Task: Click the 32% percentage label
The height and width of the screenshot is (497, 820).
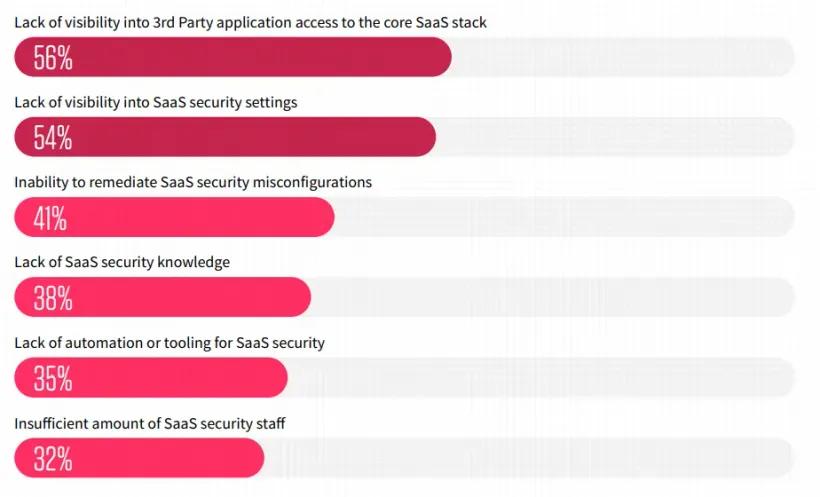Action: (52, 458)
